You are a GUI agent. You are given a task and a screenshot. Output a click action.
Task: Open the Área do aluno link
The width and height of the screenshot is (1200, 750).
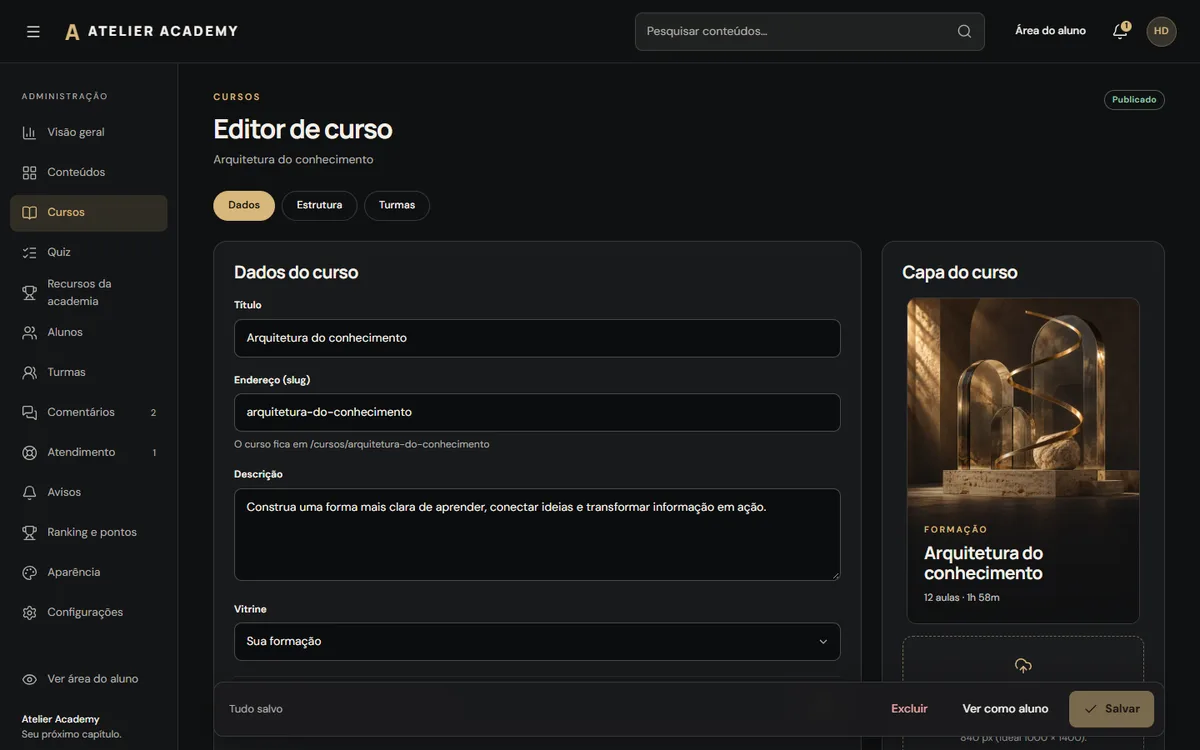coord(1050,31)
